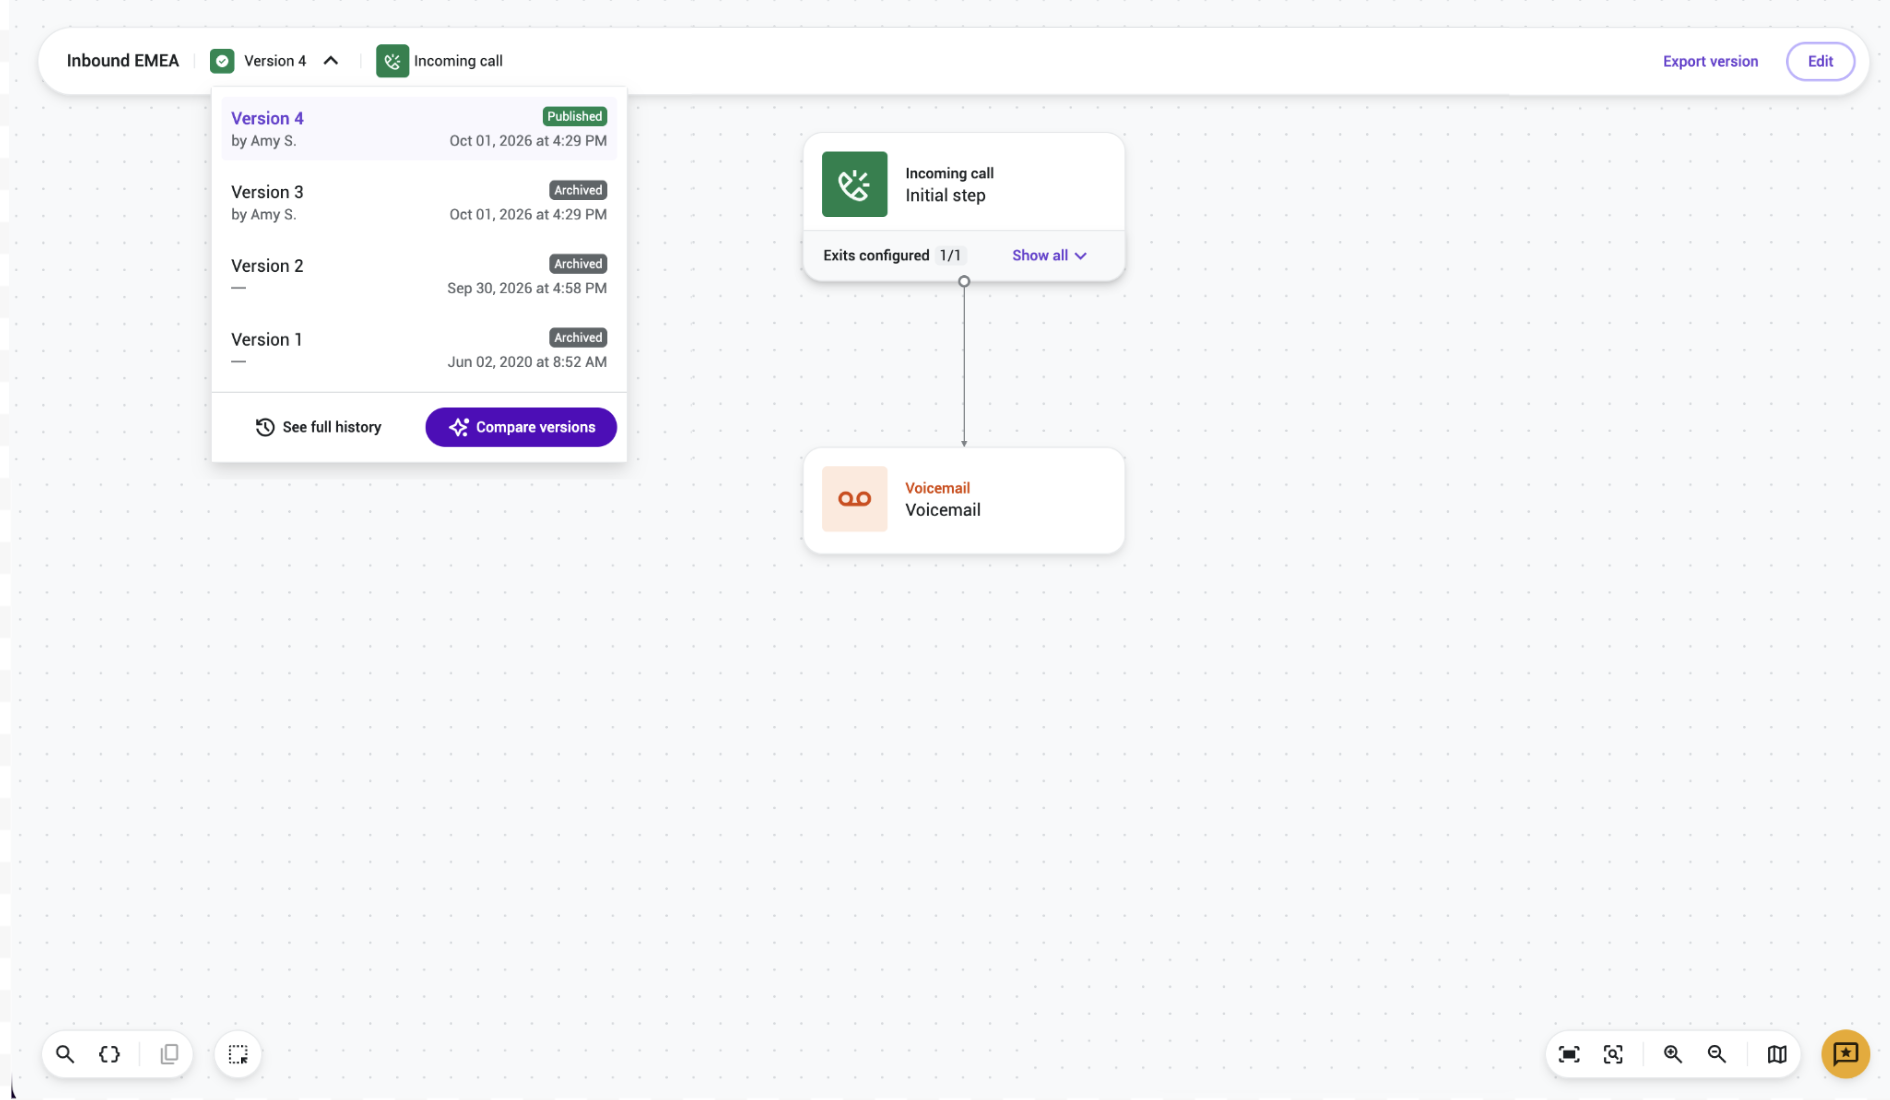Activate the dashed selection box tool
1890x1100 pixels.
pos(238,1054)
